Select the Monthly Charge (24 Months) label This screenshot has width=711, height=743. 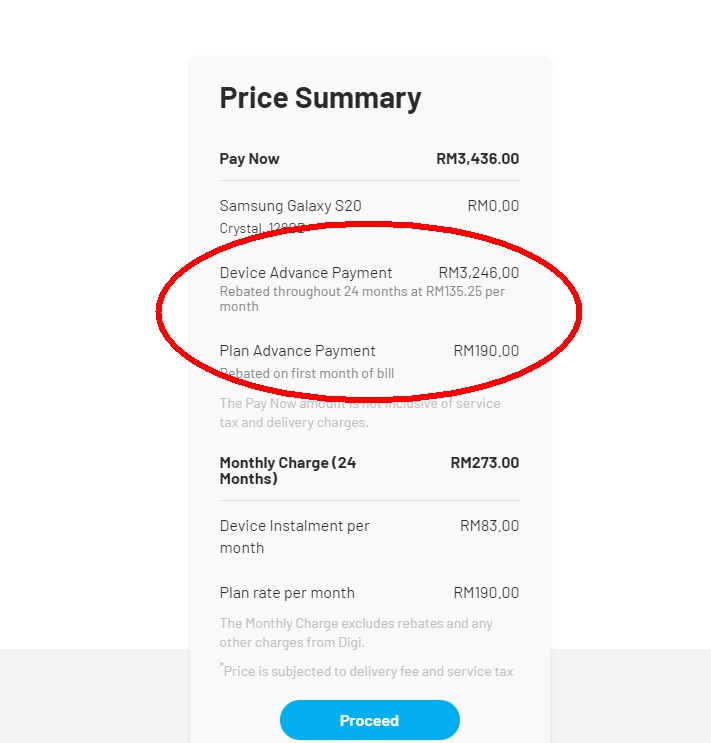288,471
